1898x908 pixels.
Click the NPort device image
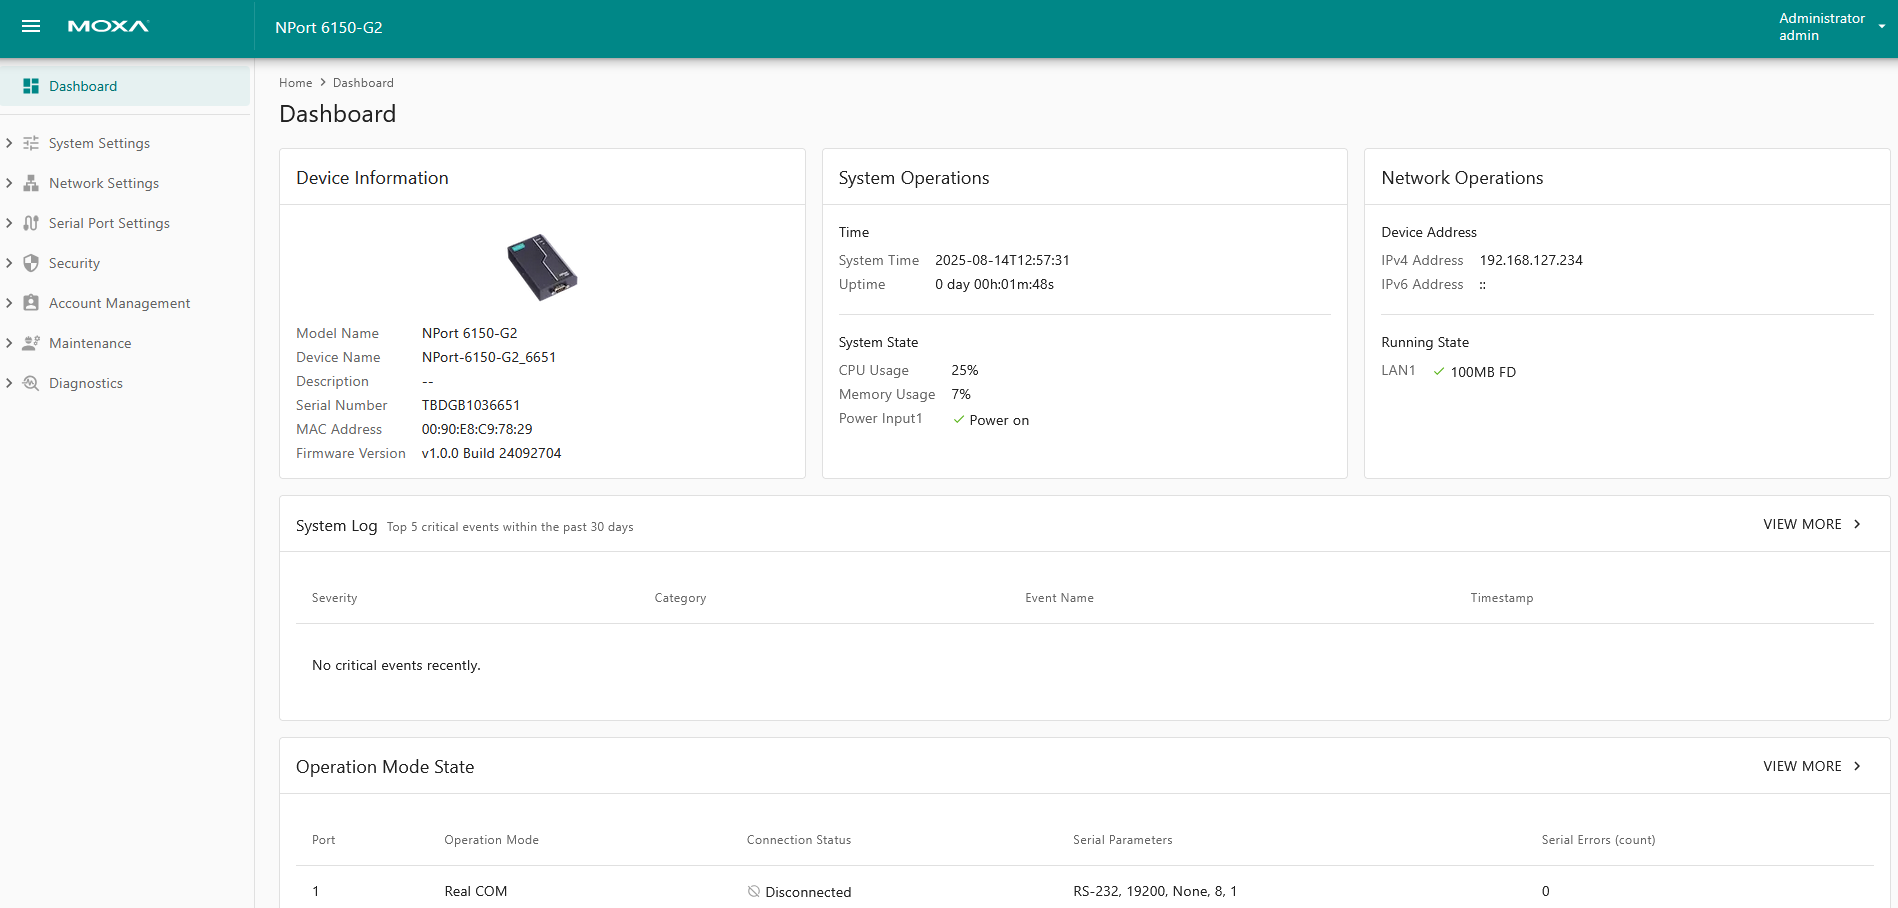click(x=542, y=267)
